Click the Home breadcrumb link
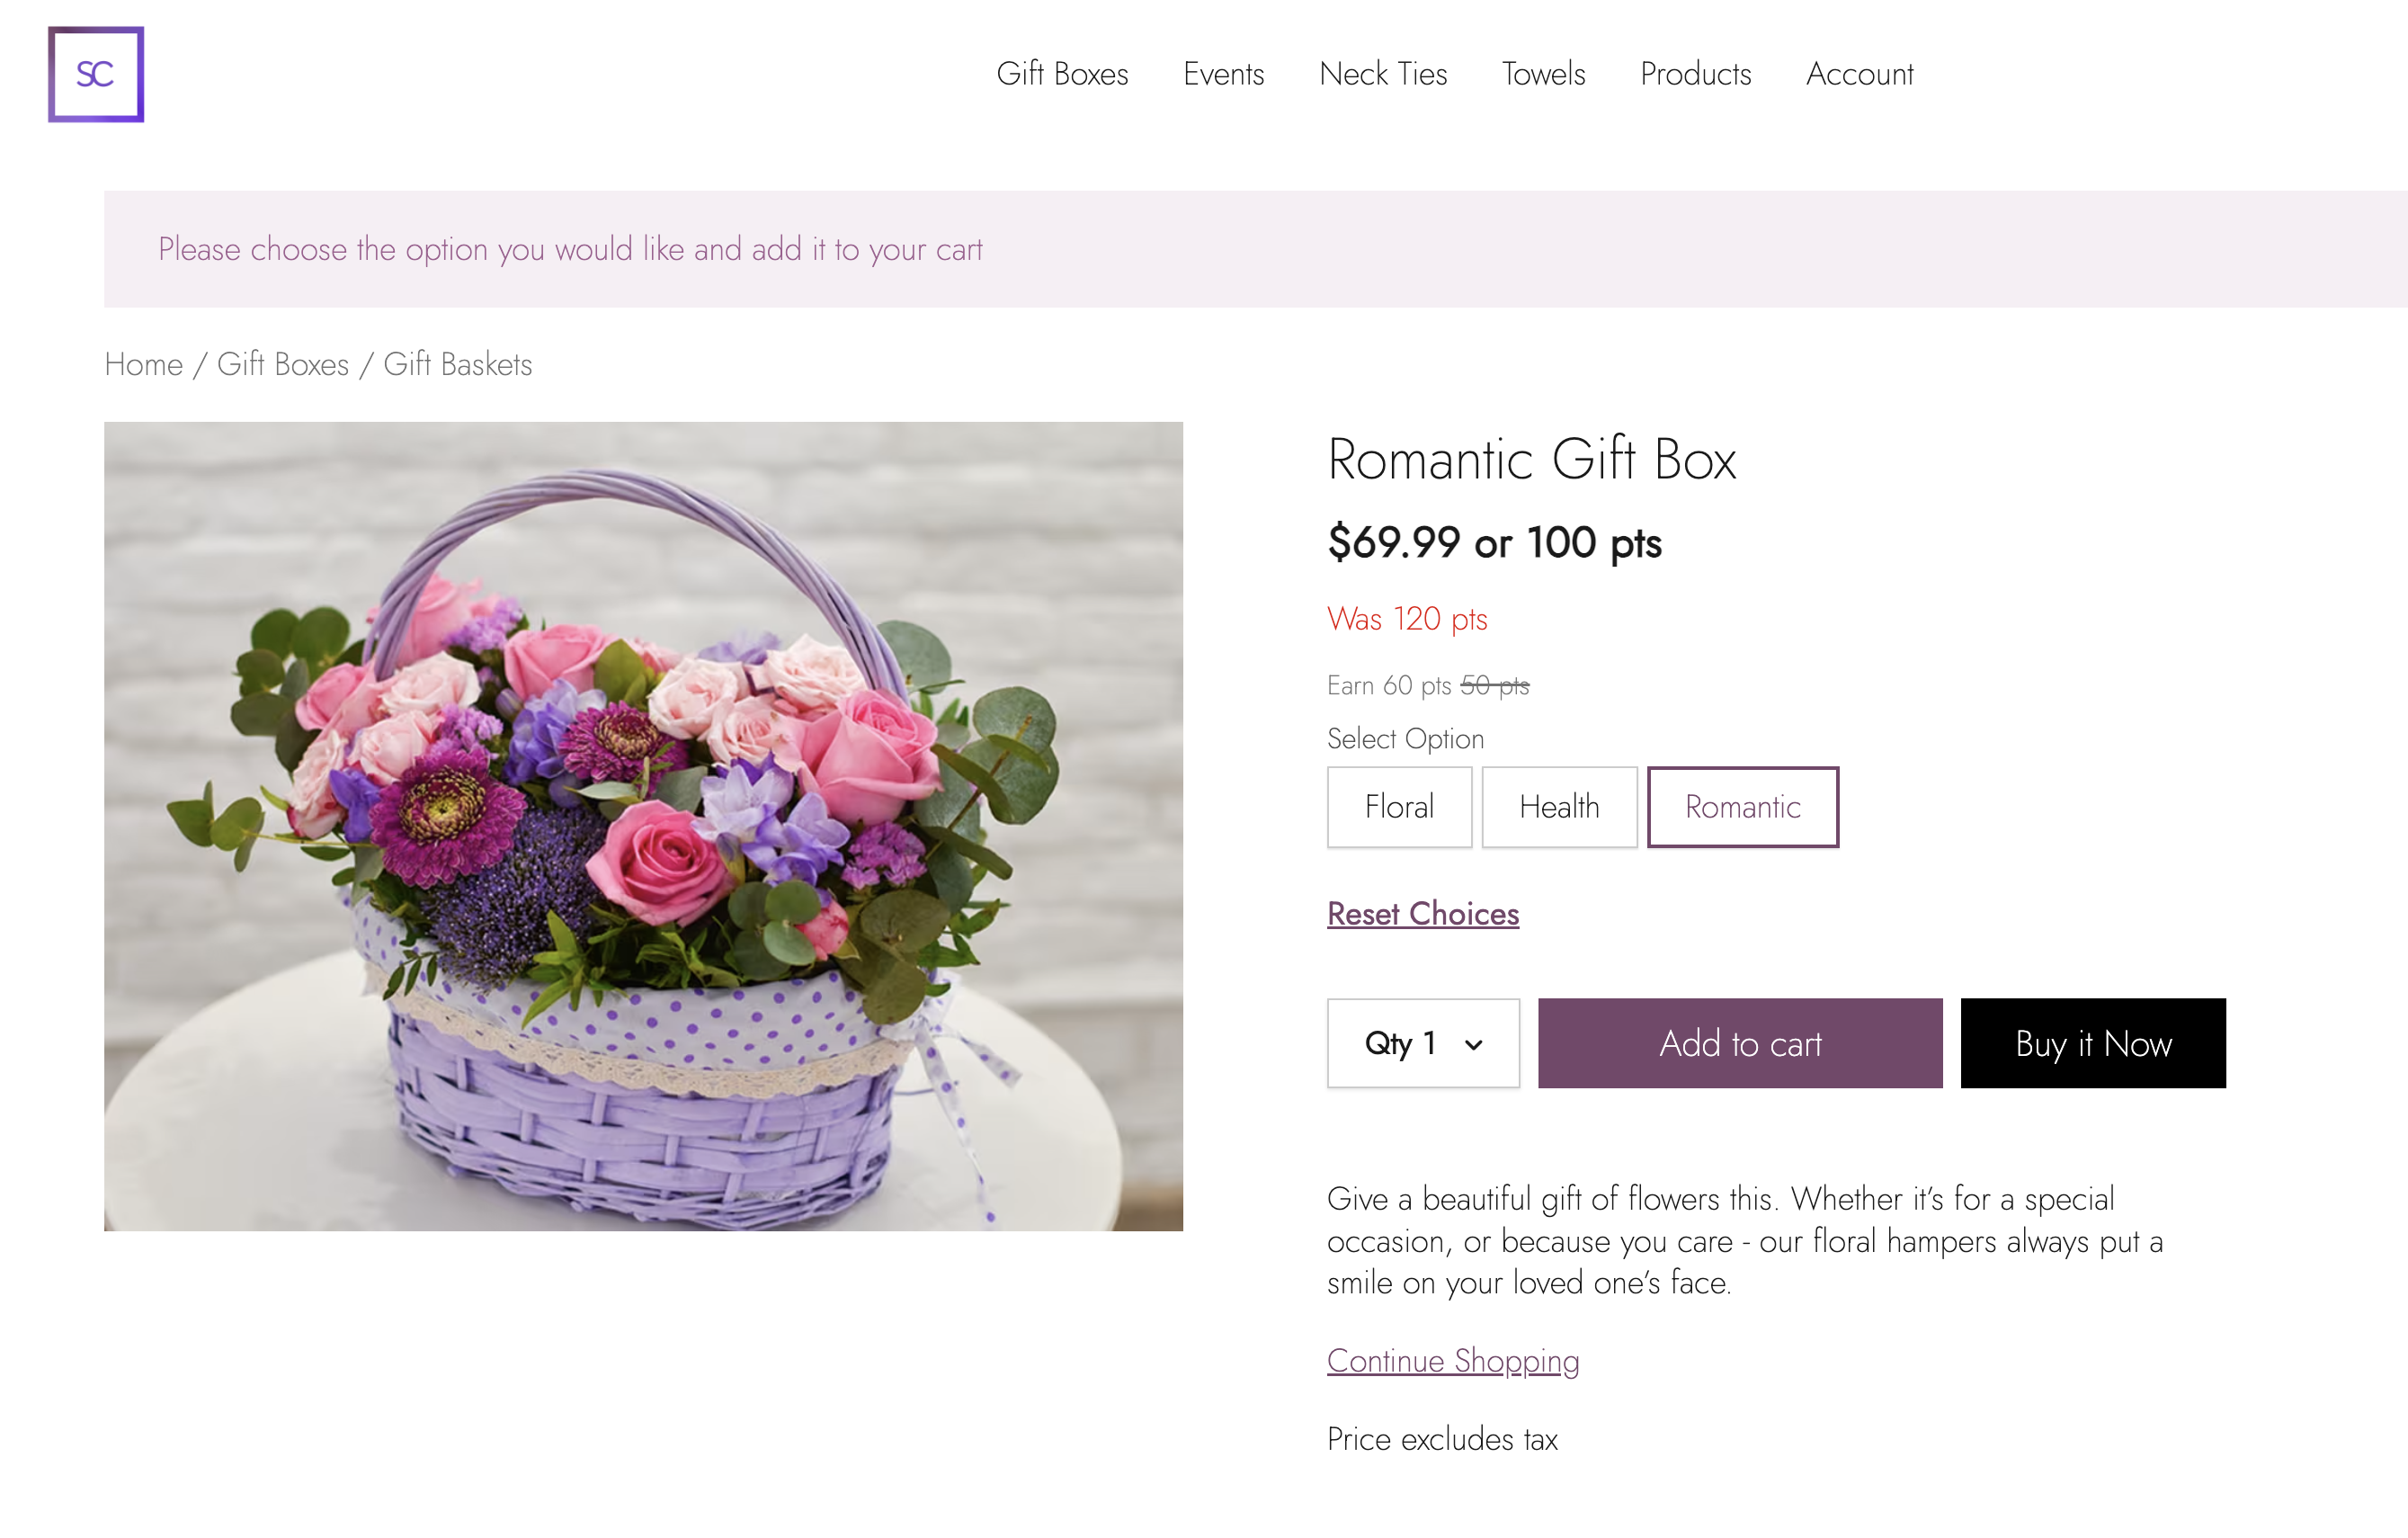The width and height of the screenshot is (2408, 1538). 142,363
